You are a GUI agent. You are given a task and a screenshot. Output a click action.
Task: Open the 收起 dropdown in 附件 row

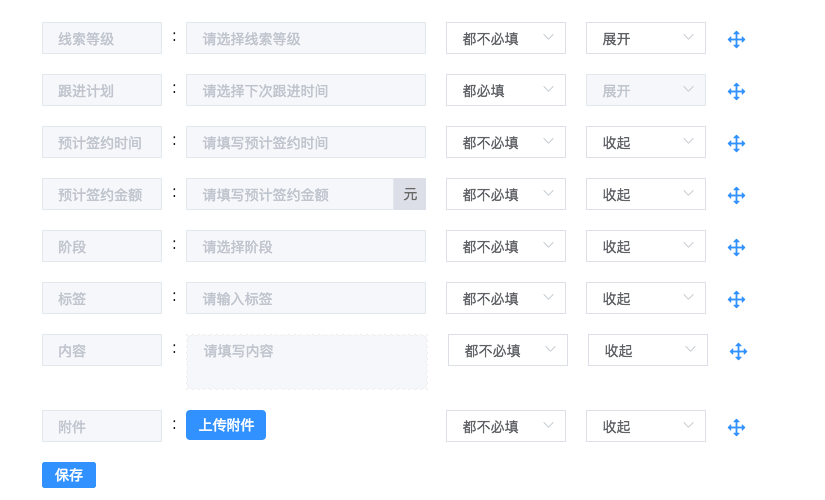[646, 426]
